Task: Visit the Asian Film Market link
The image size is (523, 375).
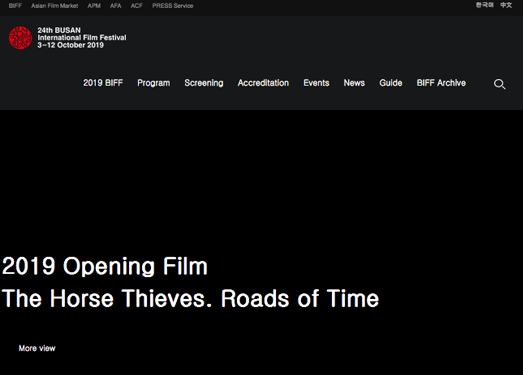Action: pos(55,6)
